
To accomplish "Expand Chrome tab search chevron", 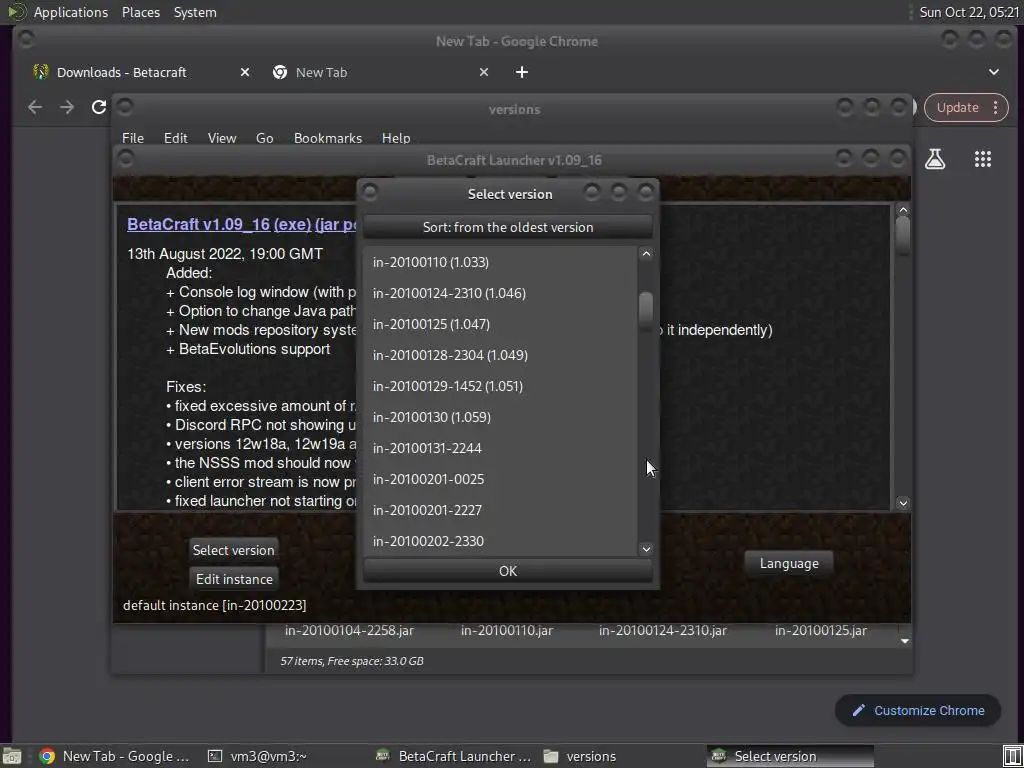I will pos(993,72).
